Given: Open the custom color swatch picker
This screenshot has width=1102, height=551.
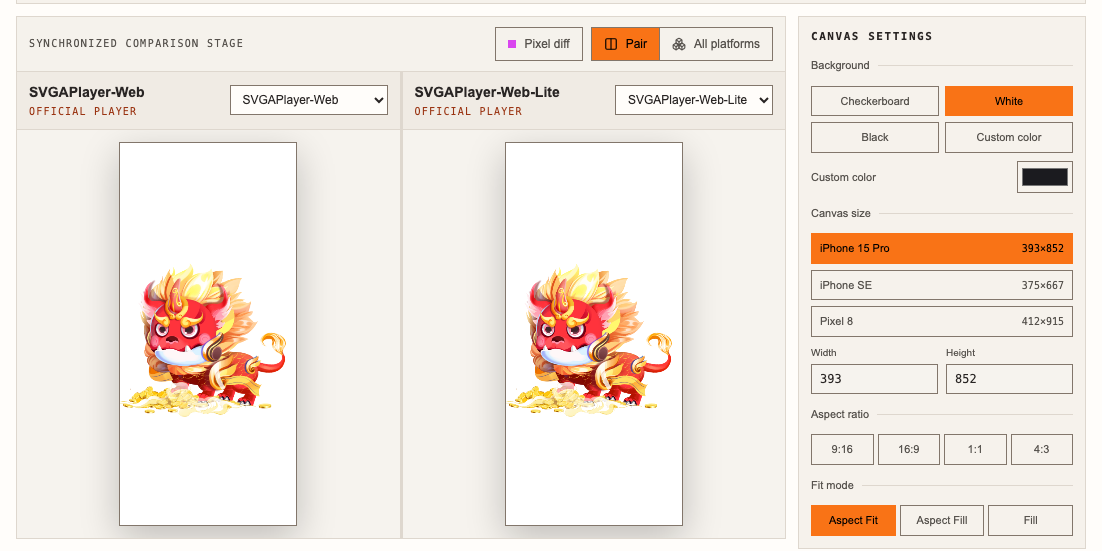Looking at the screenshot, I should [1045, 176].
